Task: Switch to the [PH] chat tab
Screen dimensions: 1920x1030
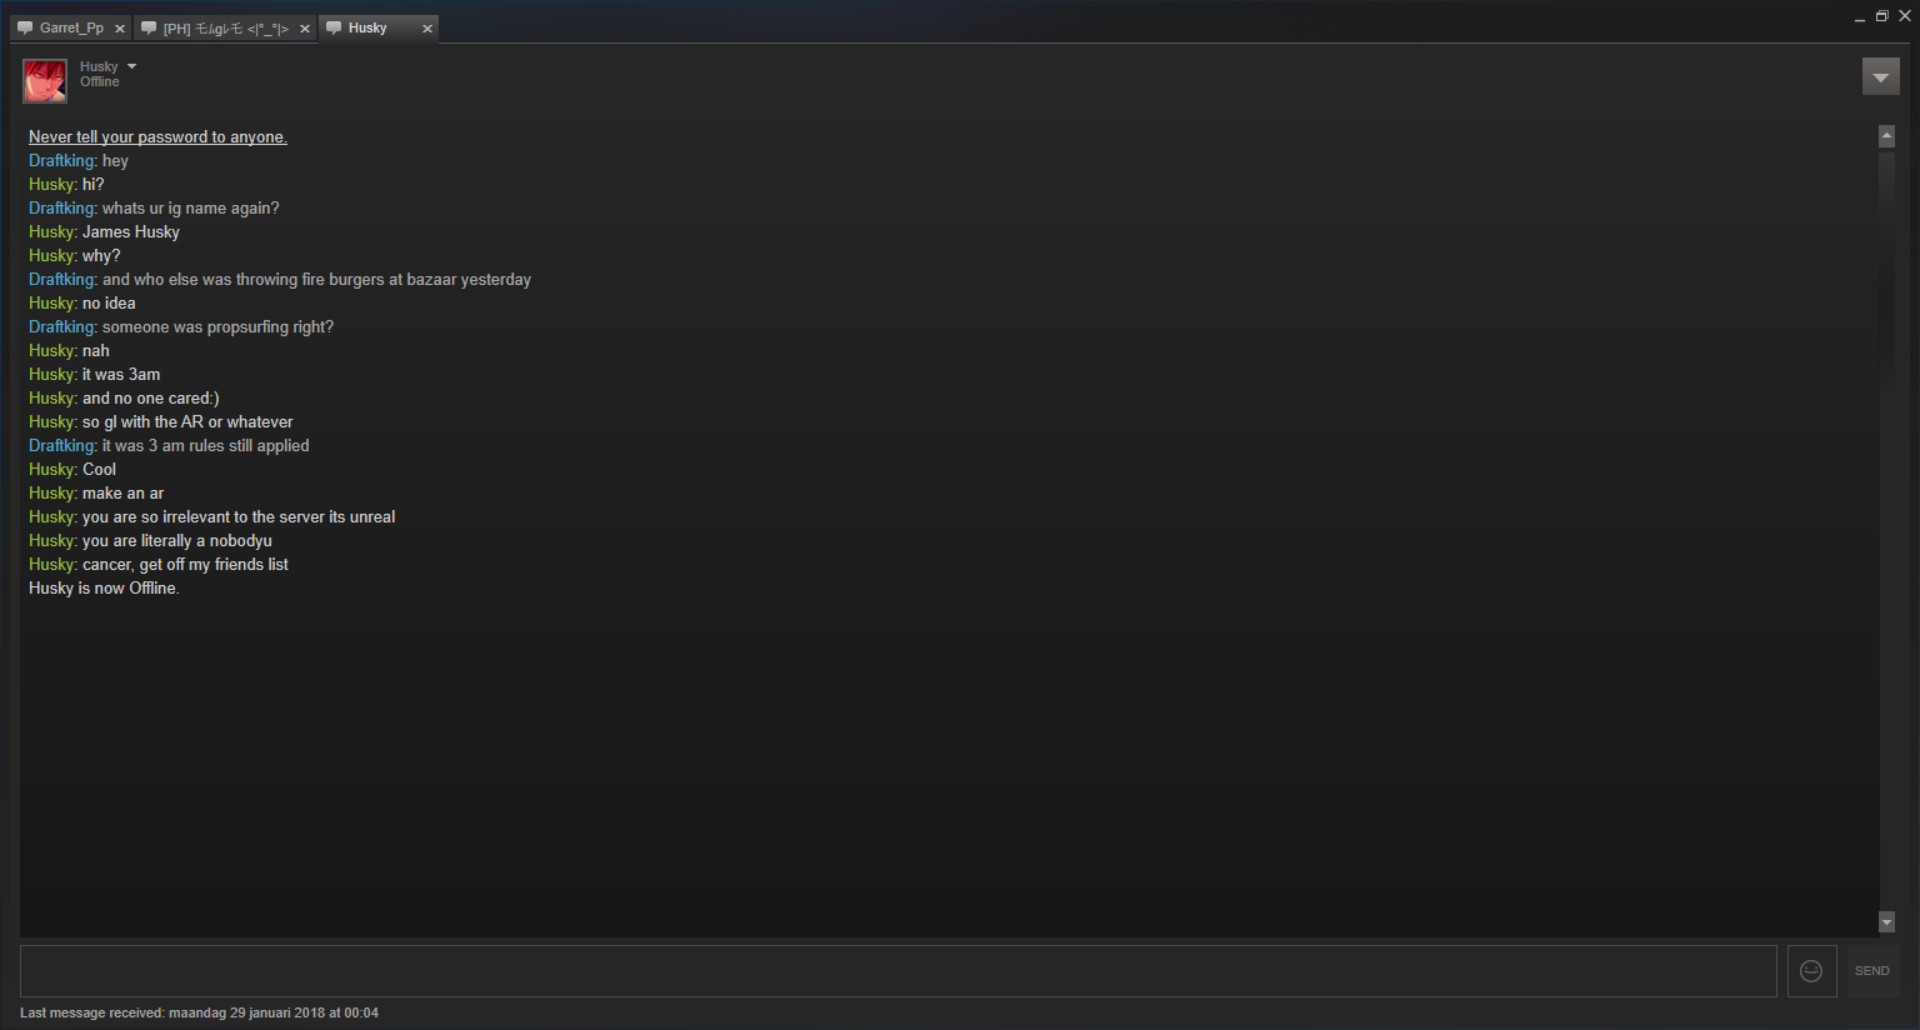Action: [x=225, y=28]
